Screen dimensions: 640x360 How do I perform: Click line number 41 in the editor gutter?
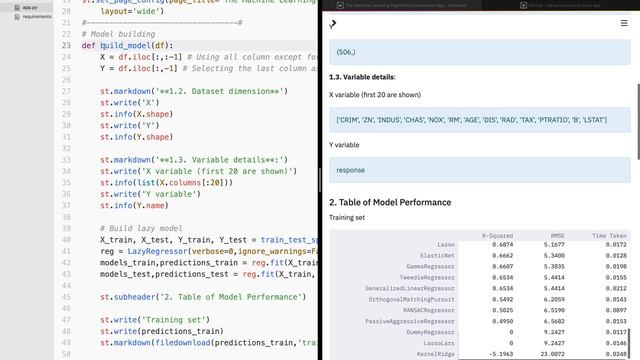(x=66, y=251)
